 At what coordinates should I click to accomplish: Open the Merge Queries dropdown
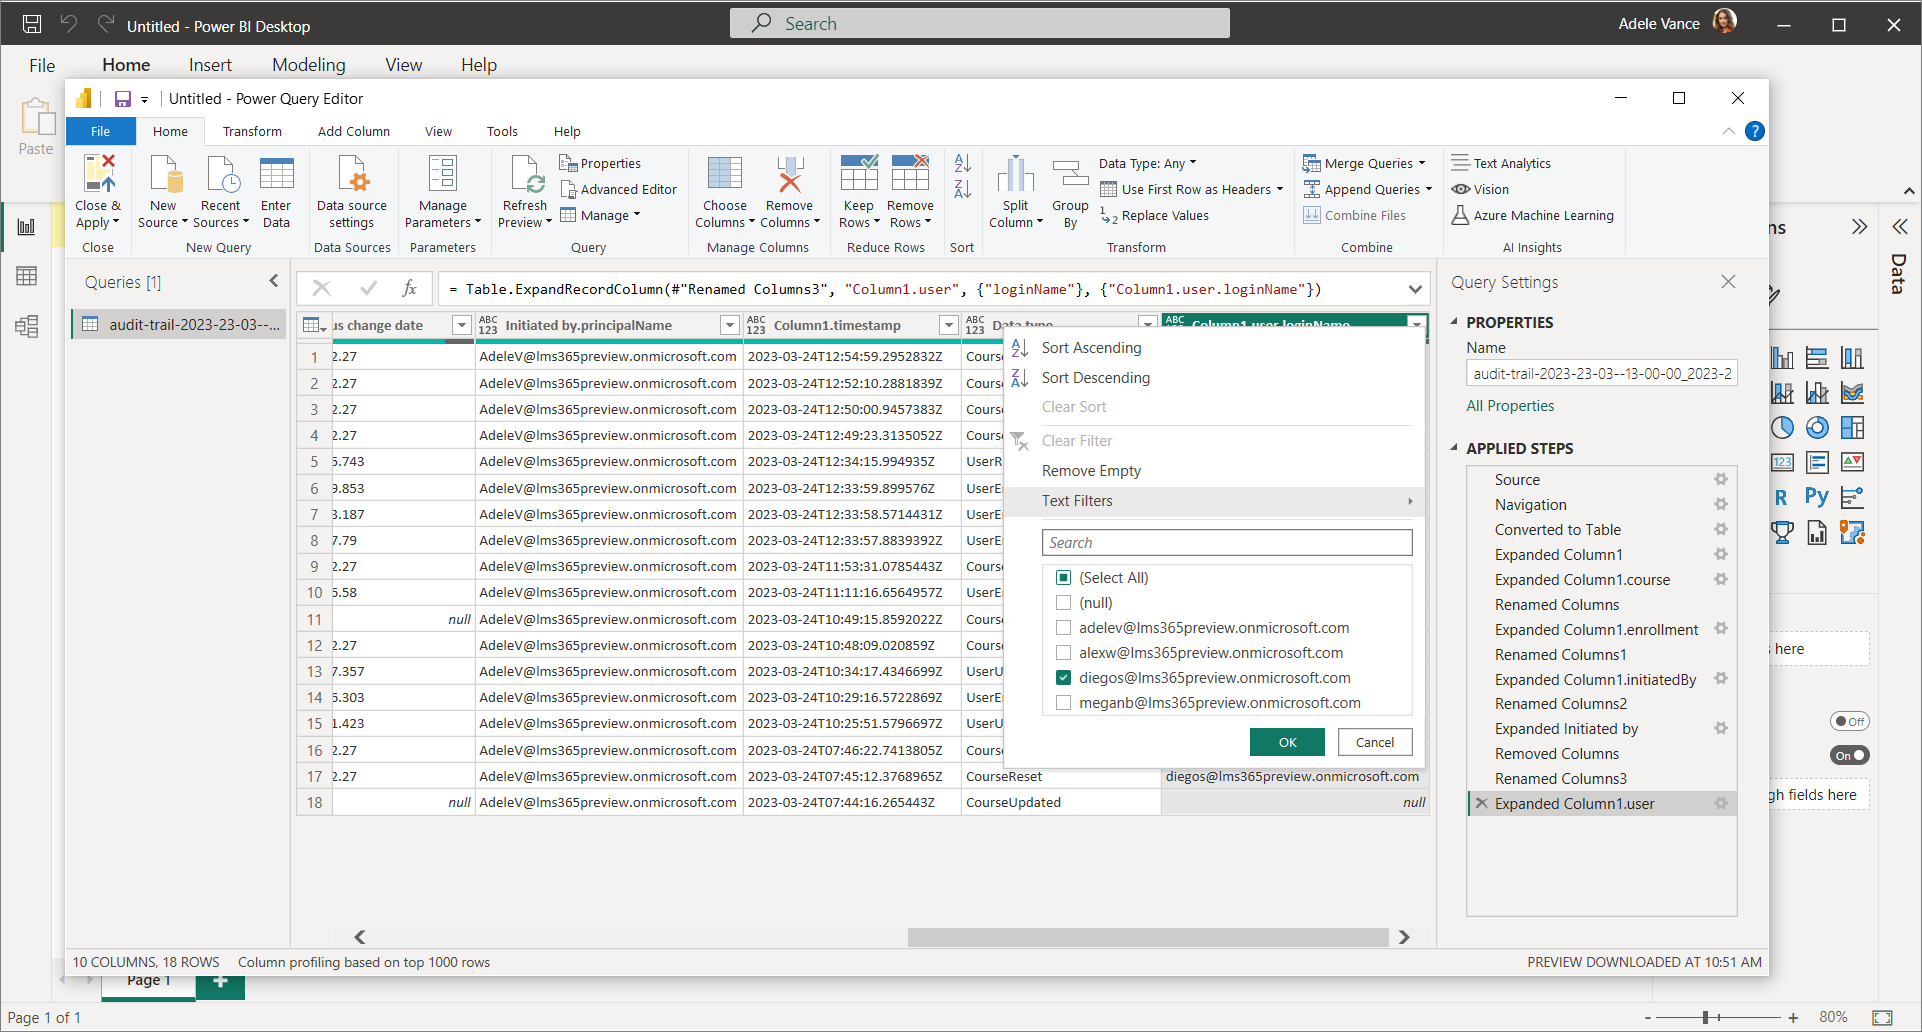tap(1421, 163)
